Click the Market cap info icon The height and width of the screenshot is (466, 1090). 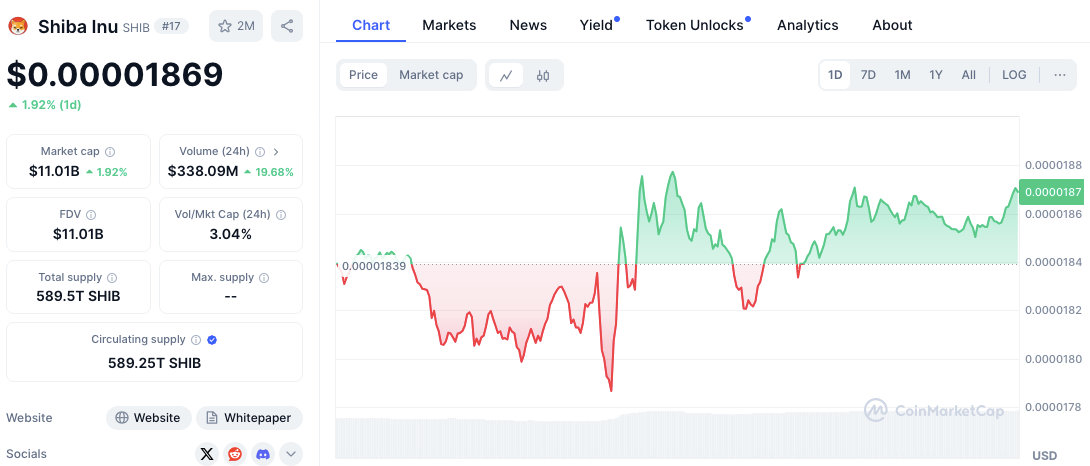click(110, 152)
